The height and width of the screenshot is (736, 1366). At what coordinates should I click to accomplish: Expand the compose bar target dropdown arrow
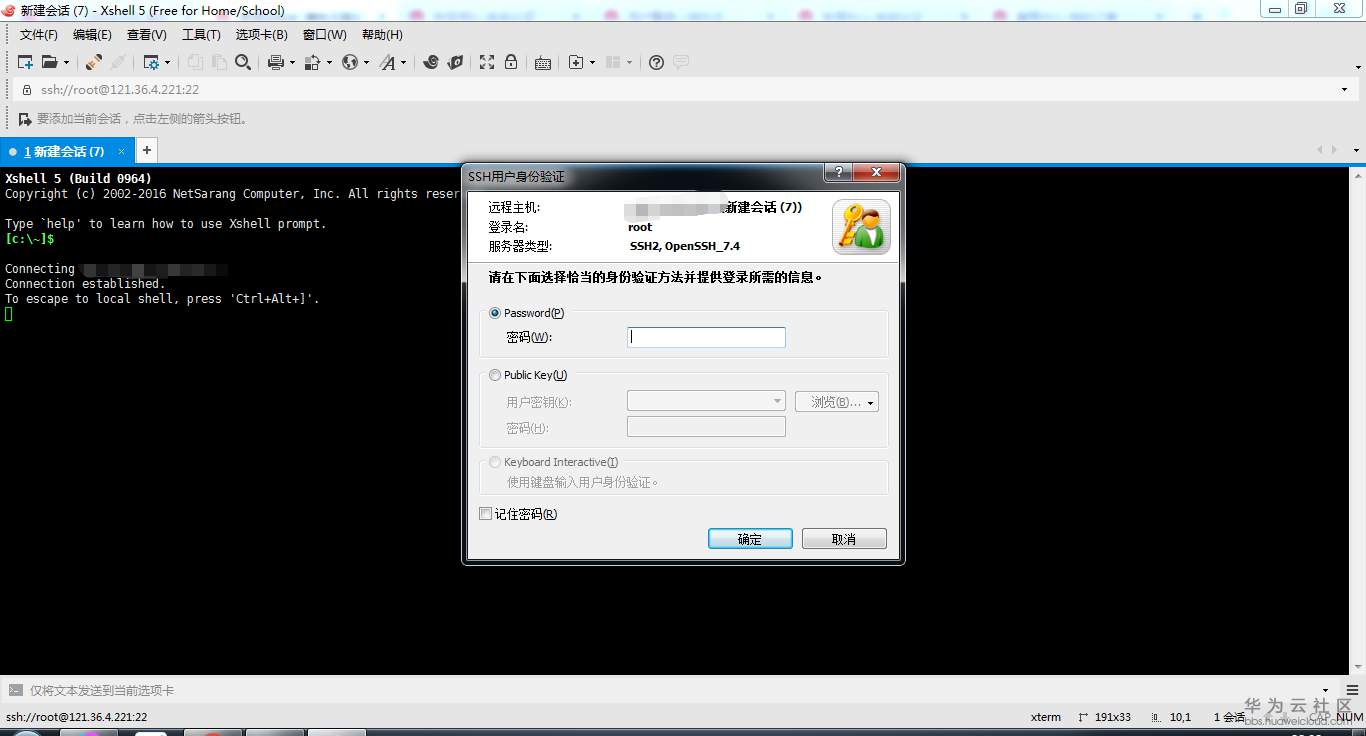pyautogui.click(x=1327, y=690)
